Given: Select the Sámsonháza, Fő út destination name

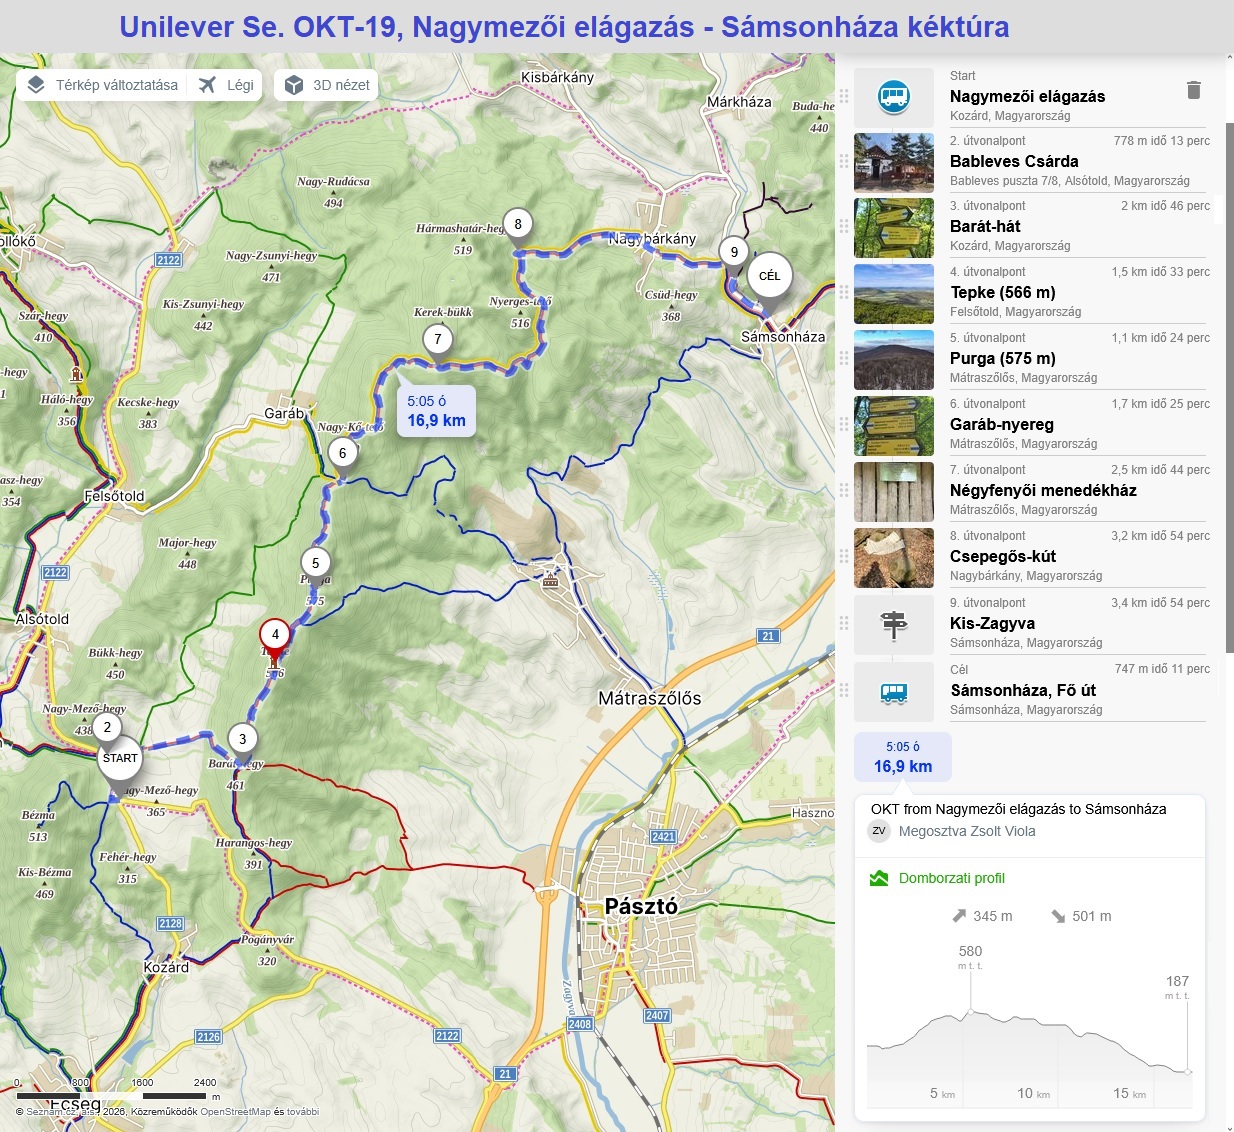Looking at the screenshot, I should coord(1023,690).
